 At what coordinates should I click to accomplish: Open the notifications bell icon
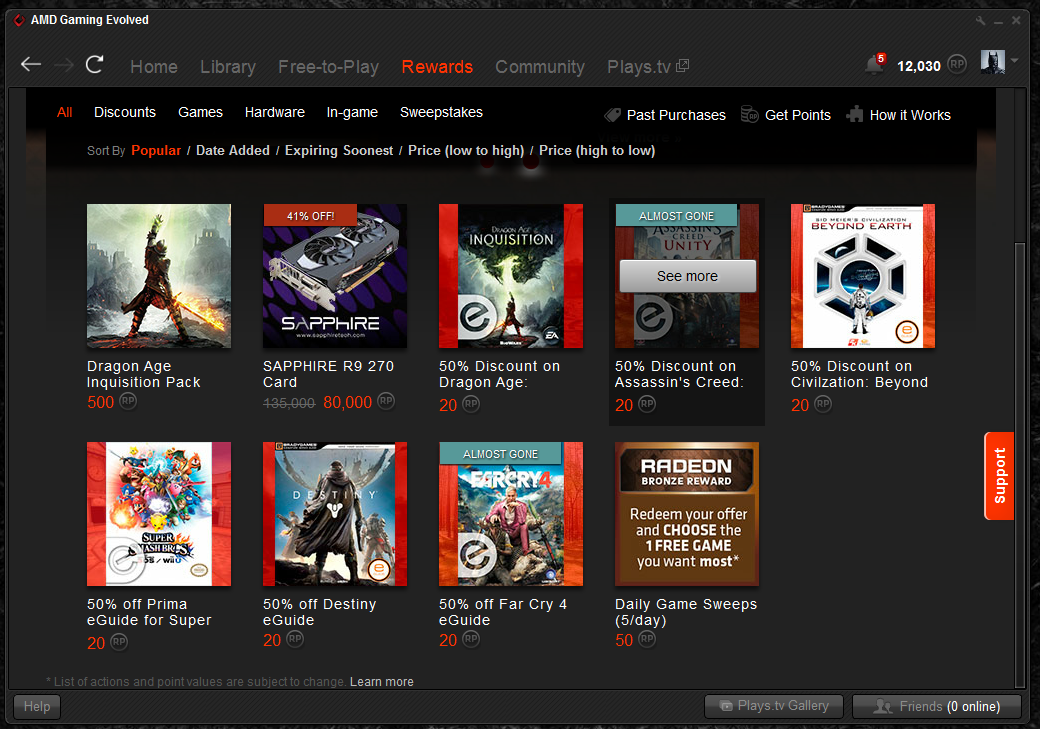874,65
